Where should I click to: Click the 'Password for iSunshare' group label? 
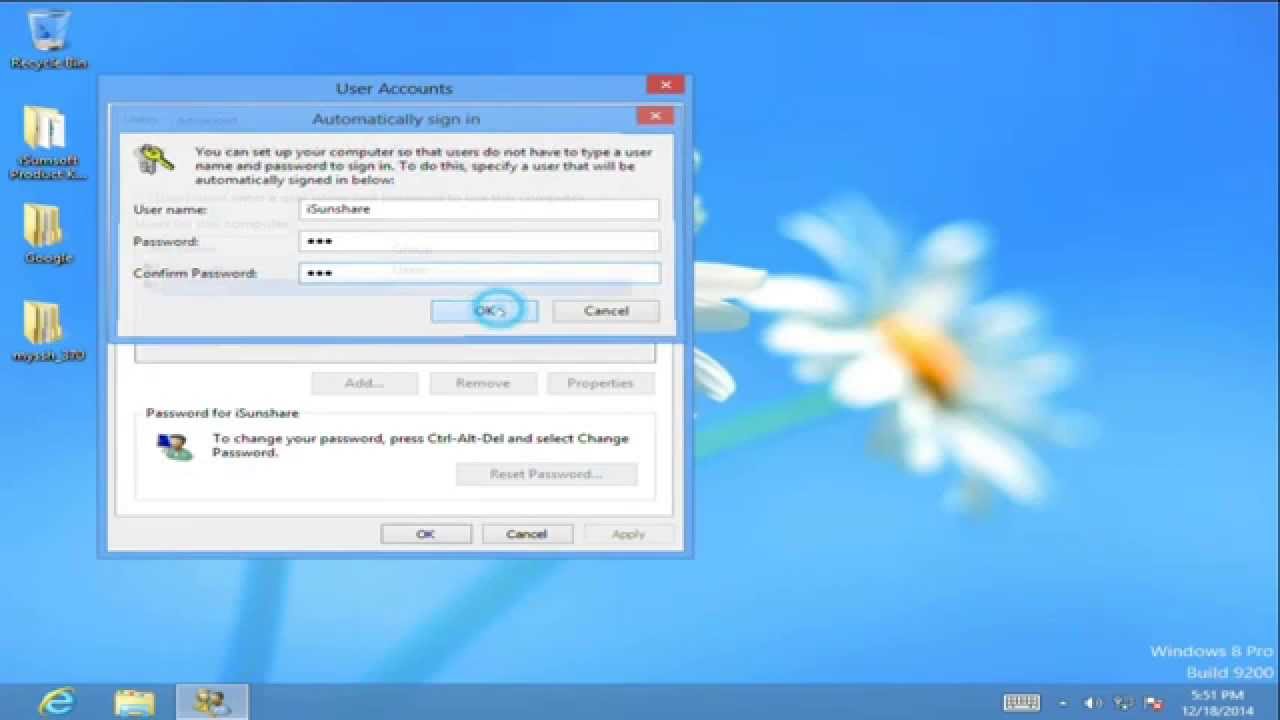tap(222, 413)
